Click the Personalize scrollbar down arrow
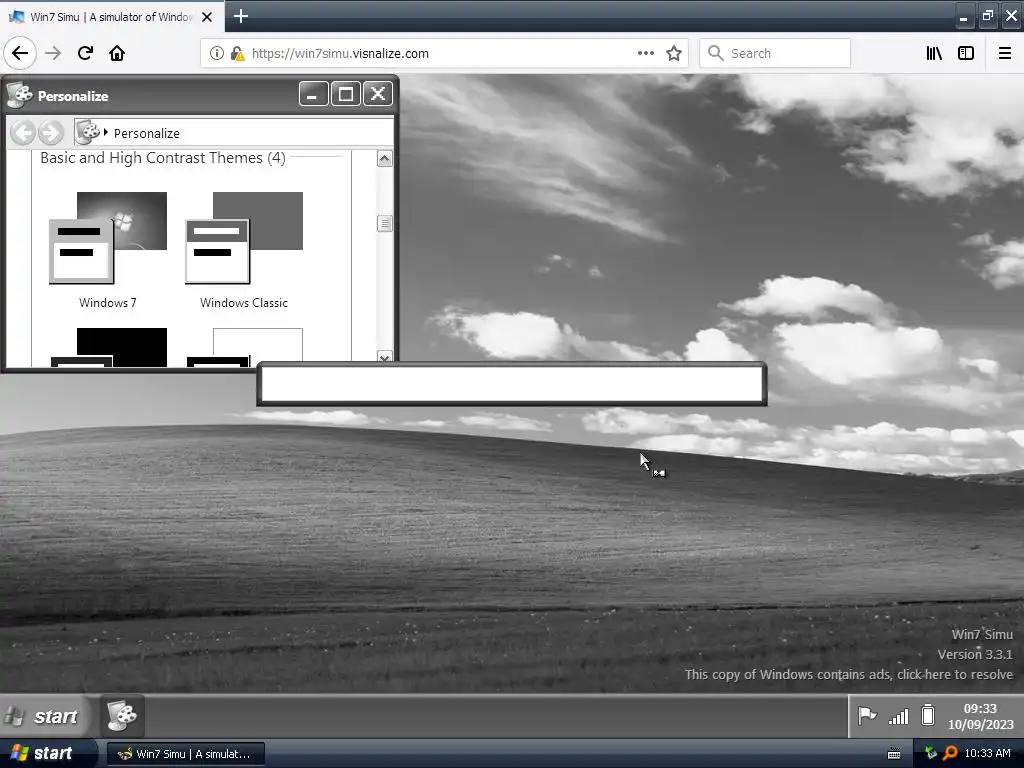The width and height of the screenshot is (1024, 768). 385,357
